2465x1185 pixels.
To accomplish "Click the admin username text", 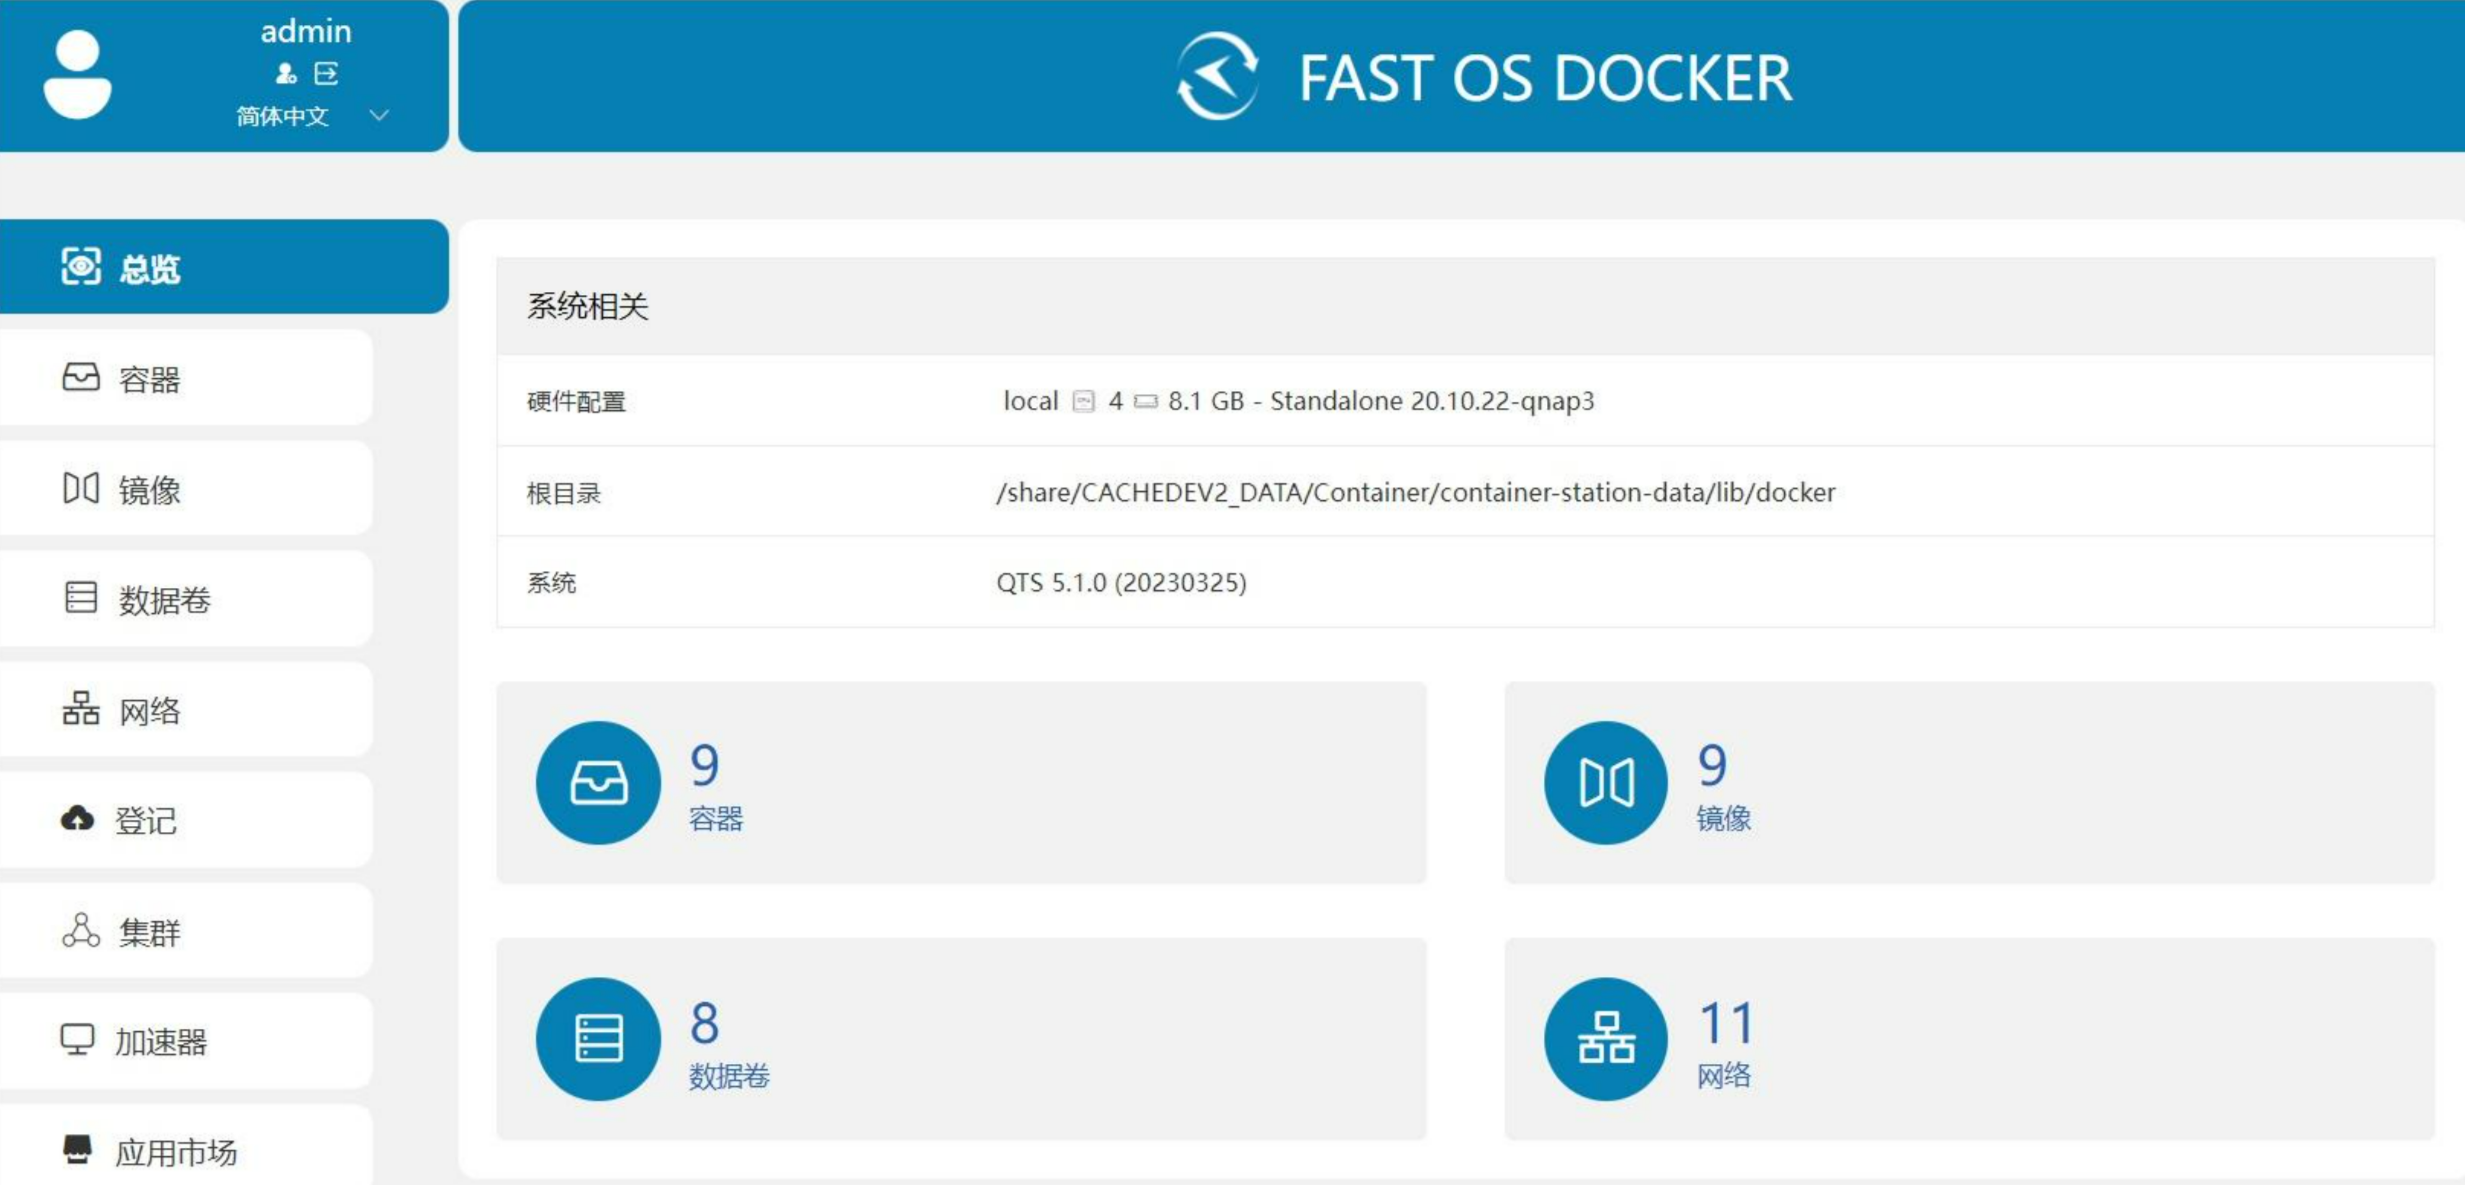I will tap(306, 31).
